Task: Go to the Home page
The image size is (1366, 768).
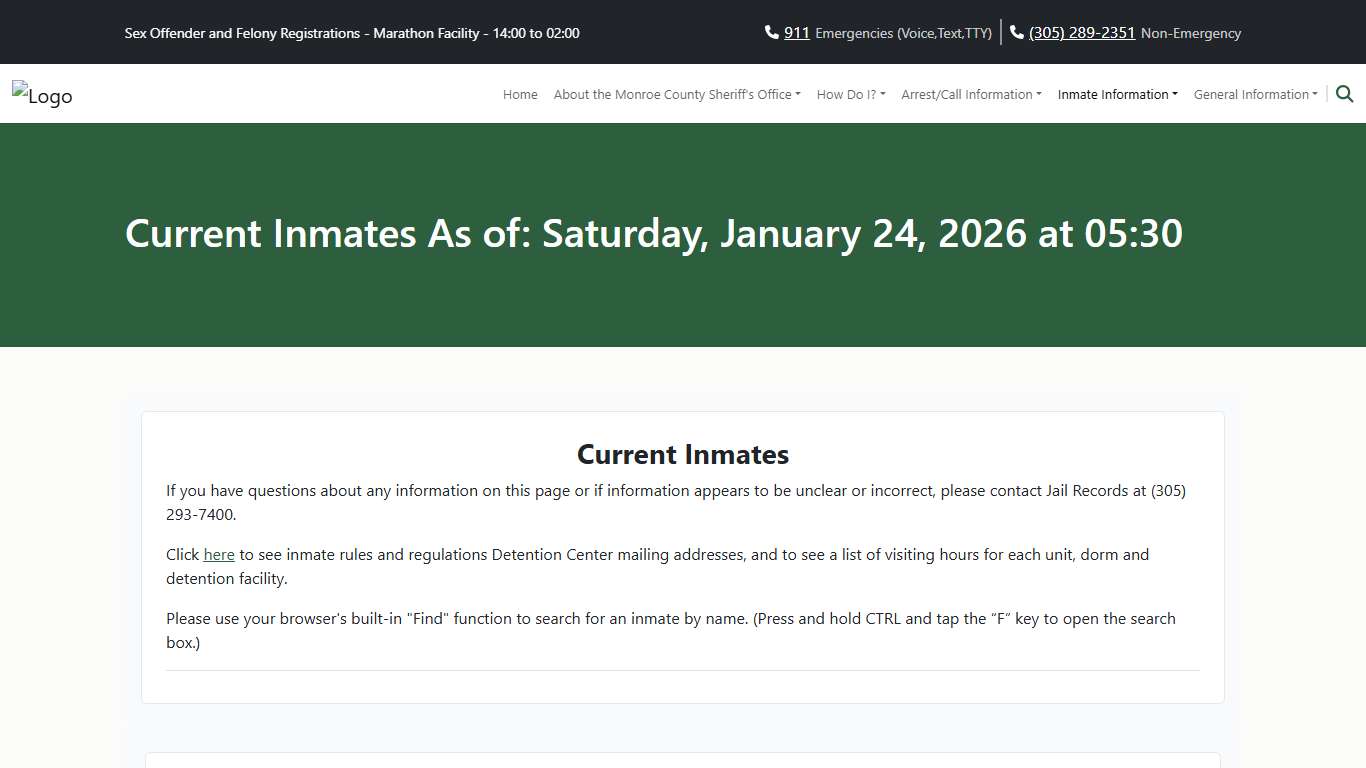Action: [520, 95]
